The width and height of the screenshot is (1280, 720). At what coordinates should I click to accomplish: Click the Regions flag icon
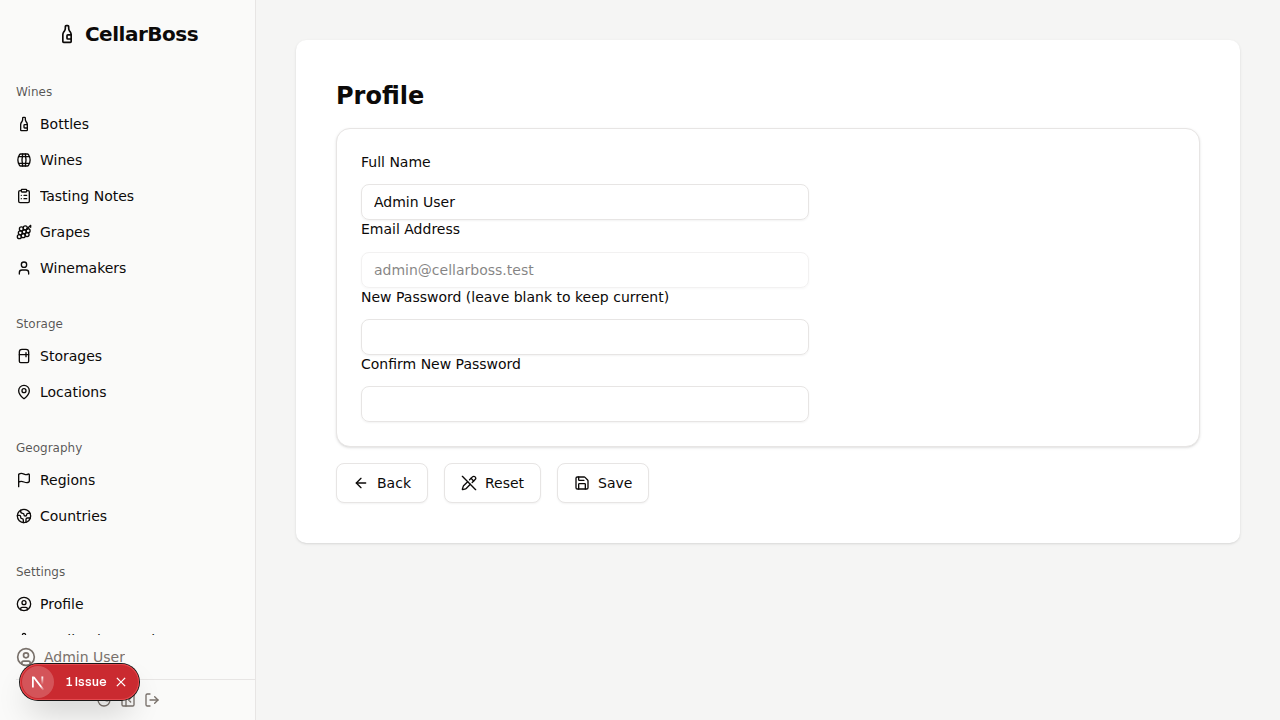(x=24, y=480)
